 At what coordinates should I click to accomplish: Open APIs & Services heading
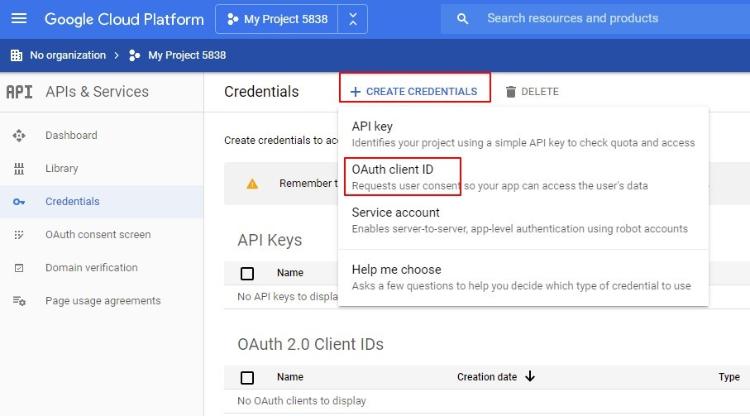tap(97, 92)
